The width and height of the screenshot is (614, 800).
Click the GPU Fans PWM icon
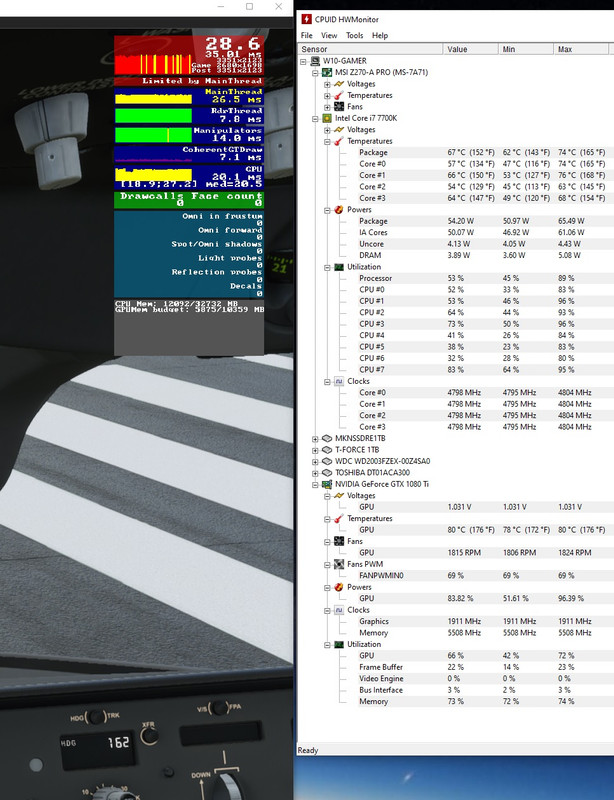[x=339, y=564]
